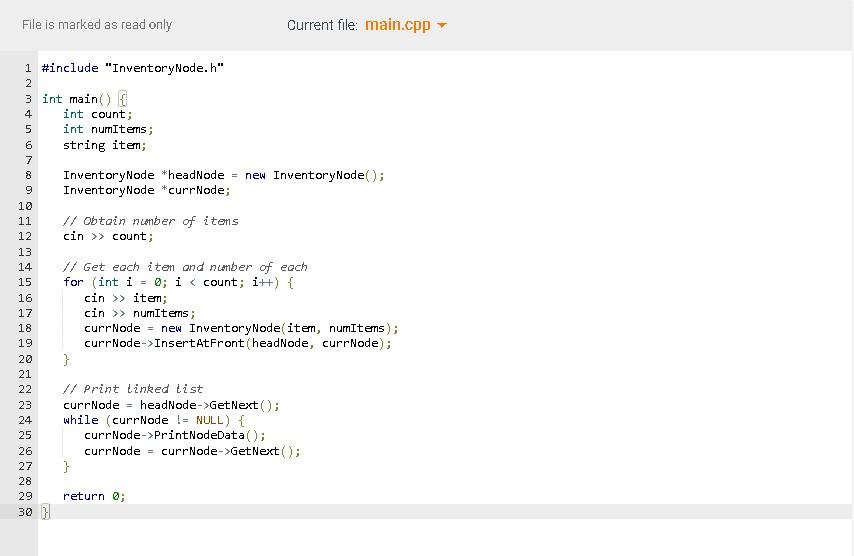Click the PrintNodeData() call
This screenshot has height=556, width=854.
pyautogui.click(x=174, y=435)
